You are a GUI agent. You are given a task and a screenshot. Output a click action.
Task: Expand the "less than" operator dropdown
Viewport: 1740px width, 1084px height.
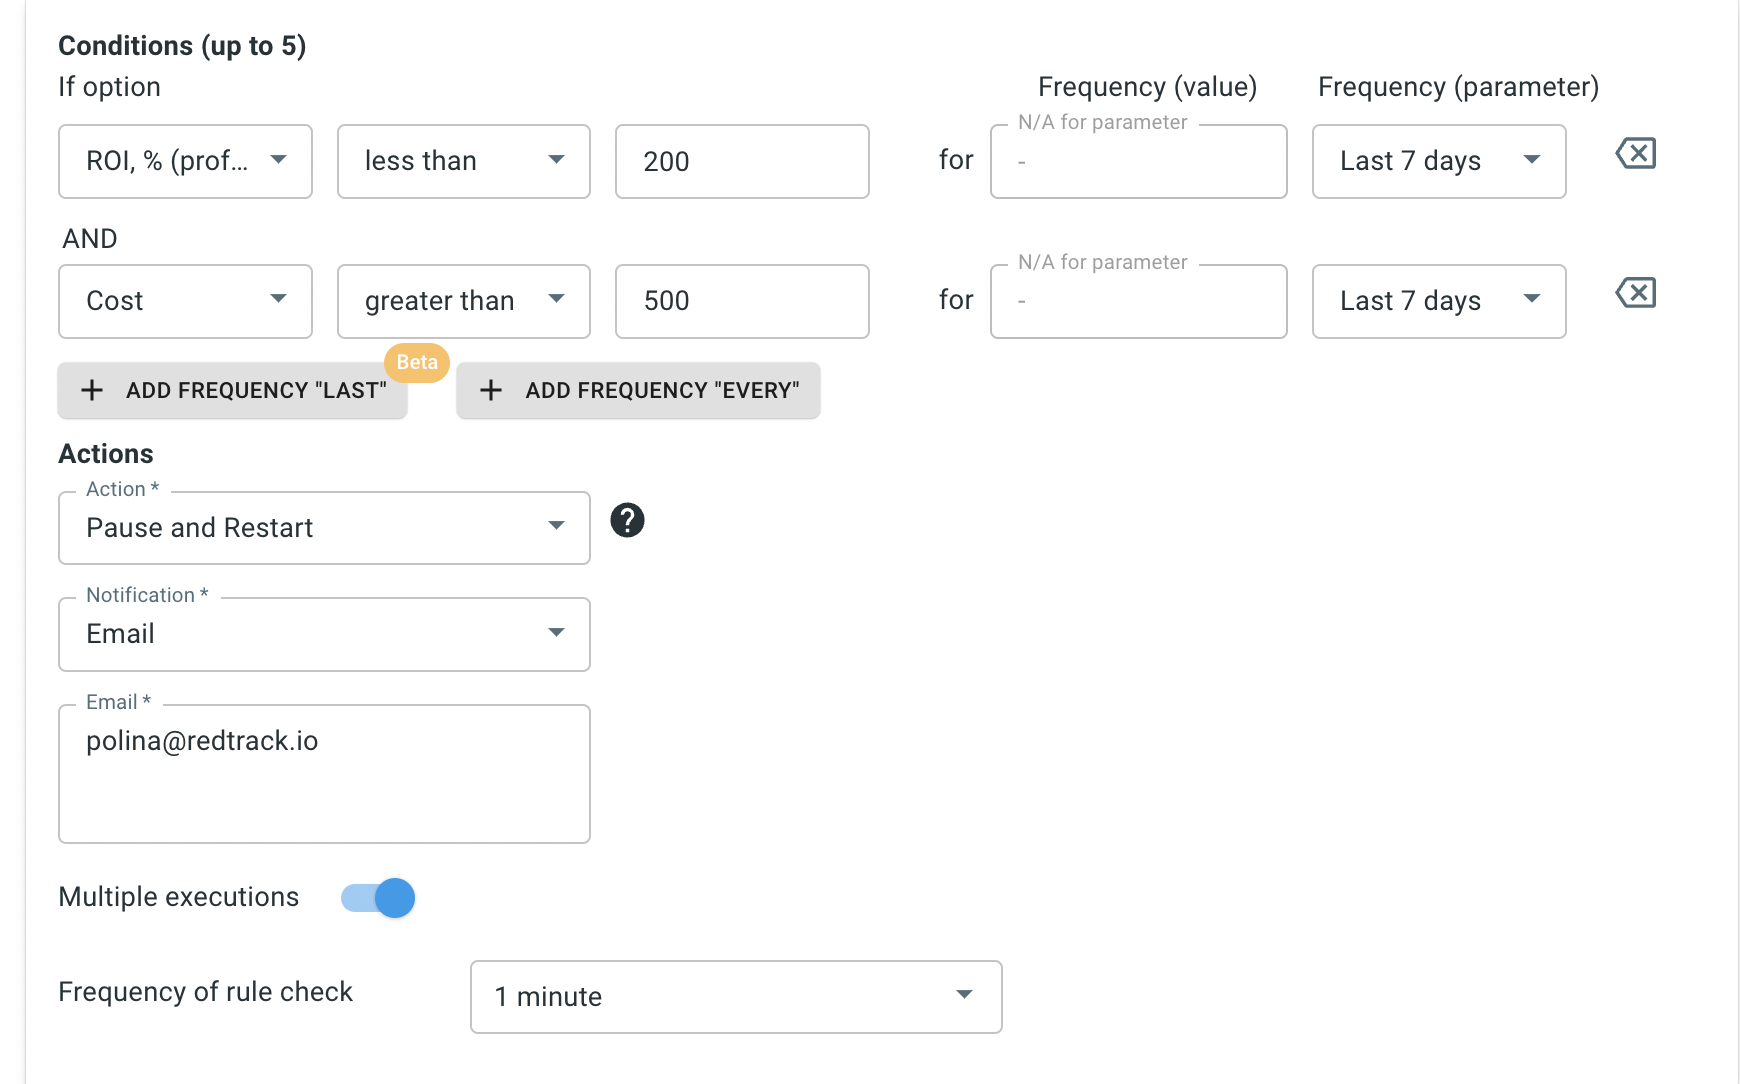click(x=464, y=161)
